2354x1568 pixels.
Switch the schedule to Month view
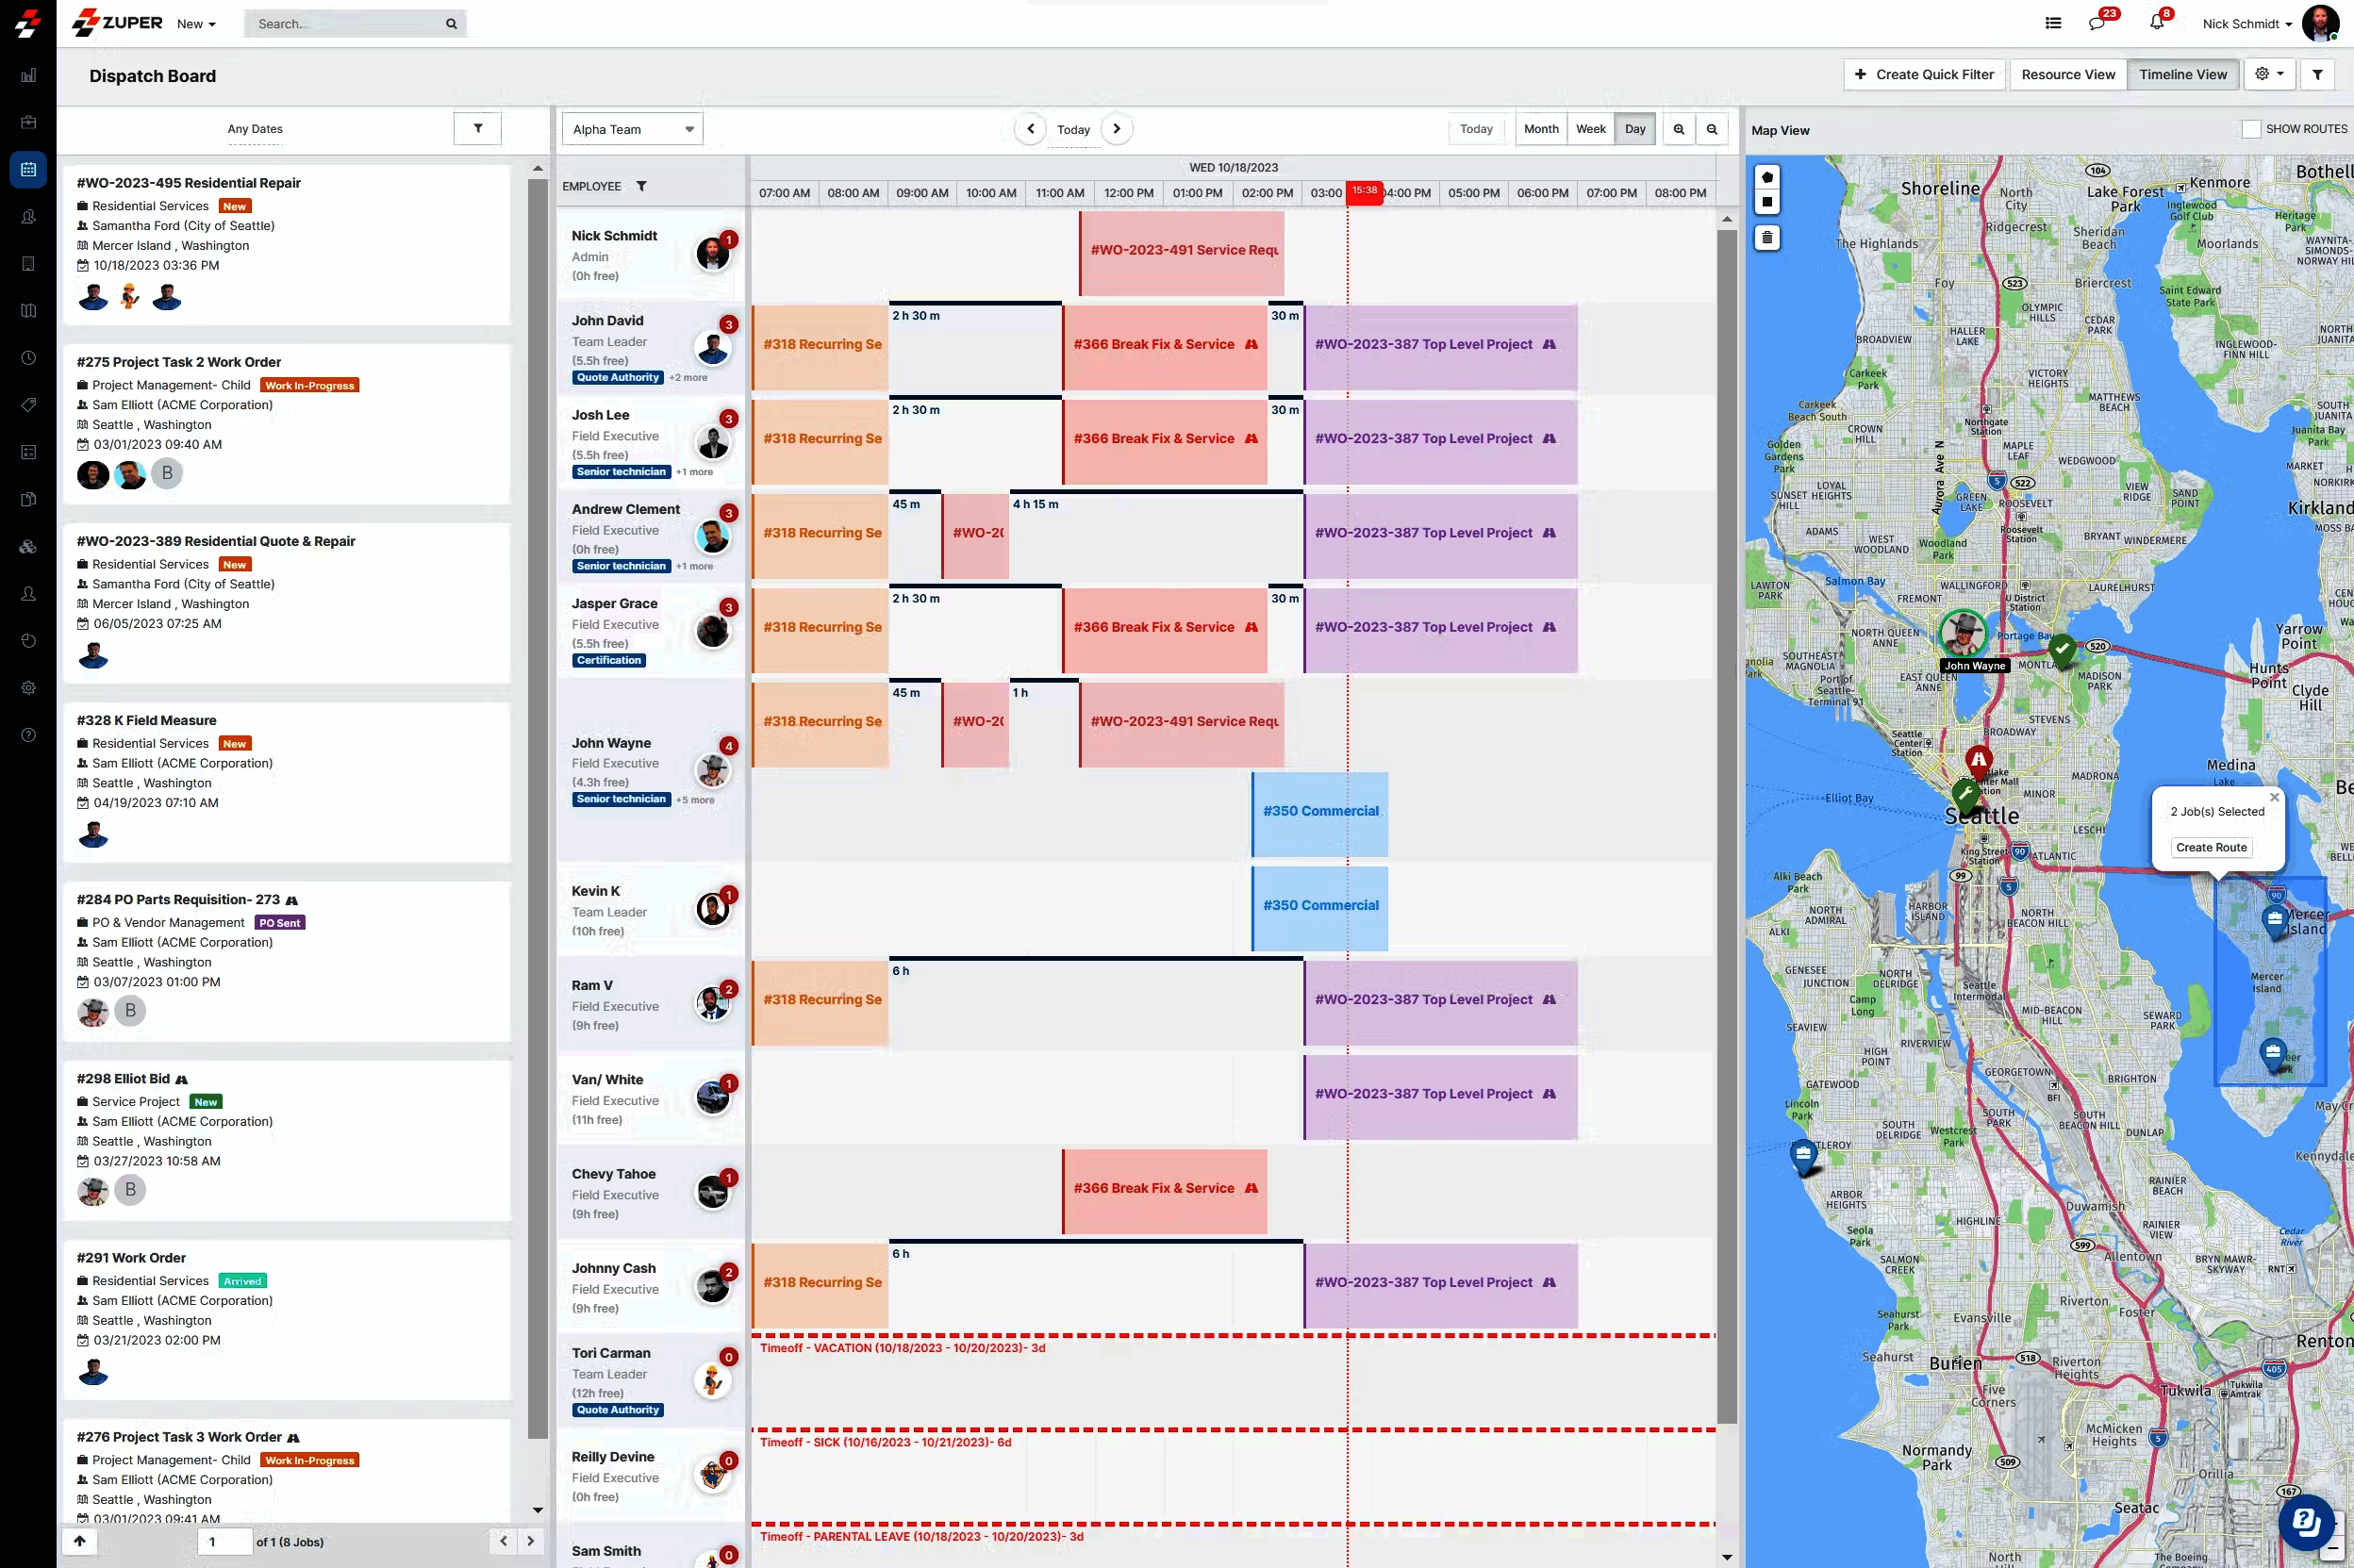pyautogui.click(x=1540, y=128)
